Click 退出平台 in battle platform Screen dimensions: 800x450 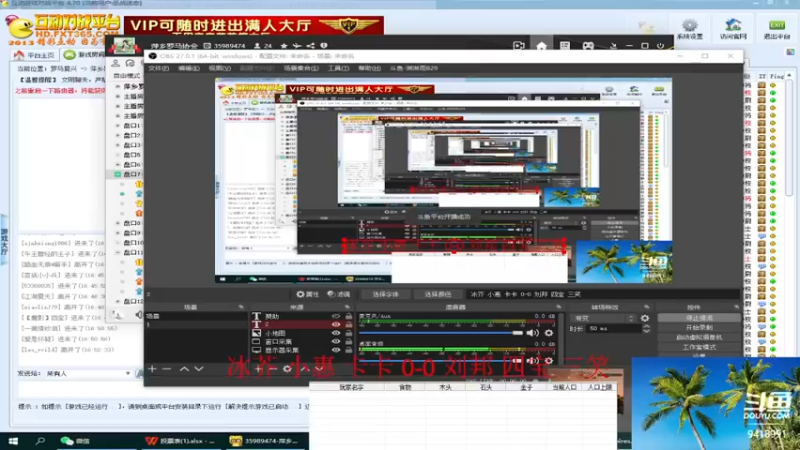tap(777, 29)
